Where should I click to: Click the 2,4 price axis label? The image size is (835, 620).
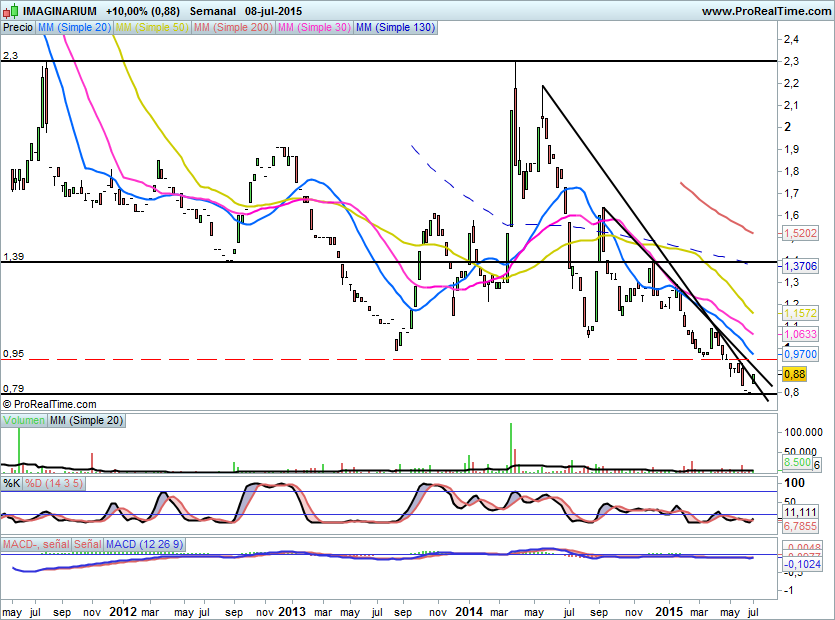coord(791,39)
